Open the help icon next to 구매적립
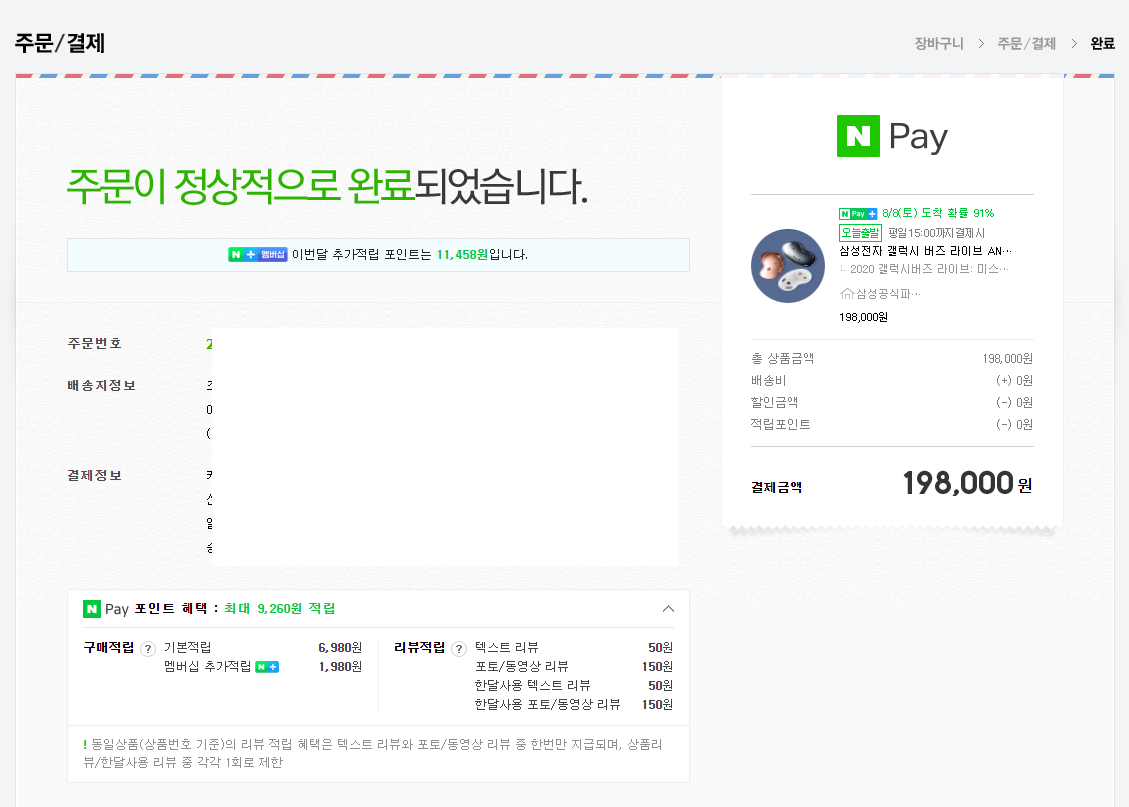The image size is (1129, 807). pos(148,649)
